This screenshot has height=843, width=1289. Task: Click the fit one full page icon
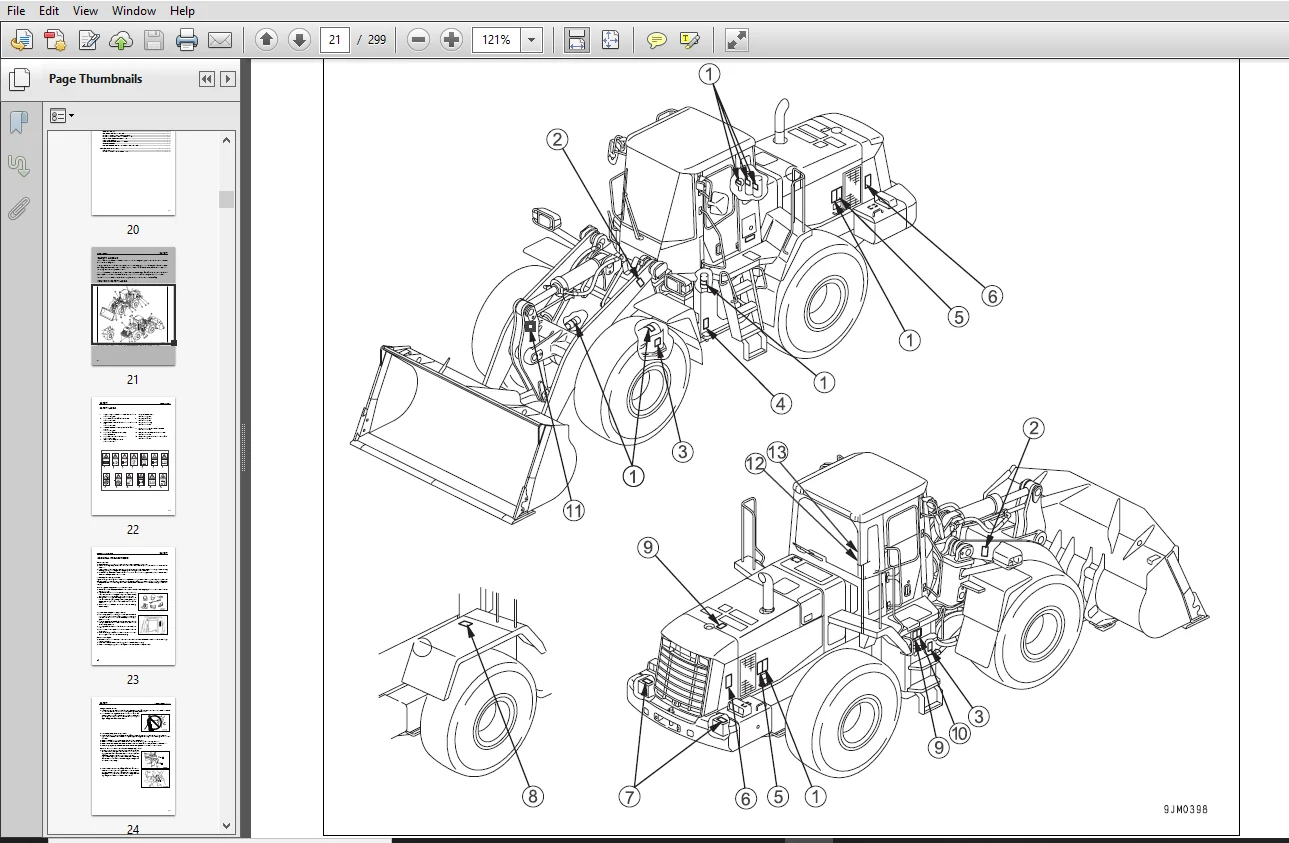coord(610,40)
